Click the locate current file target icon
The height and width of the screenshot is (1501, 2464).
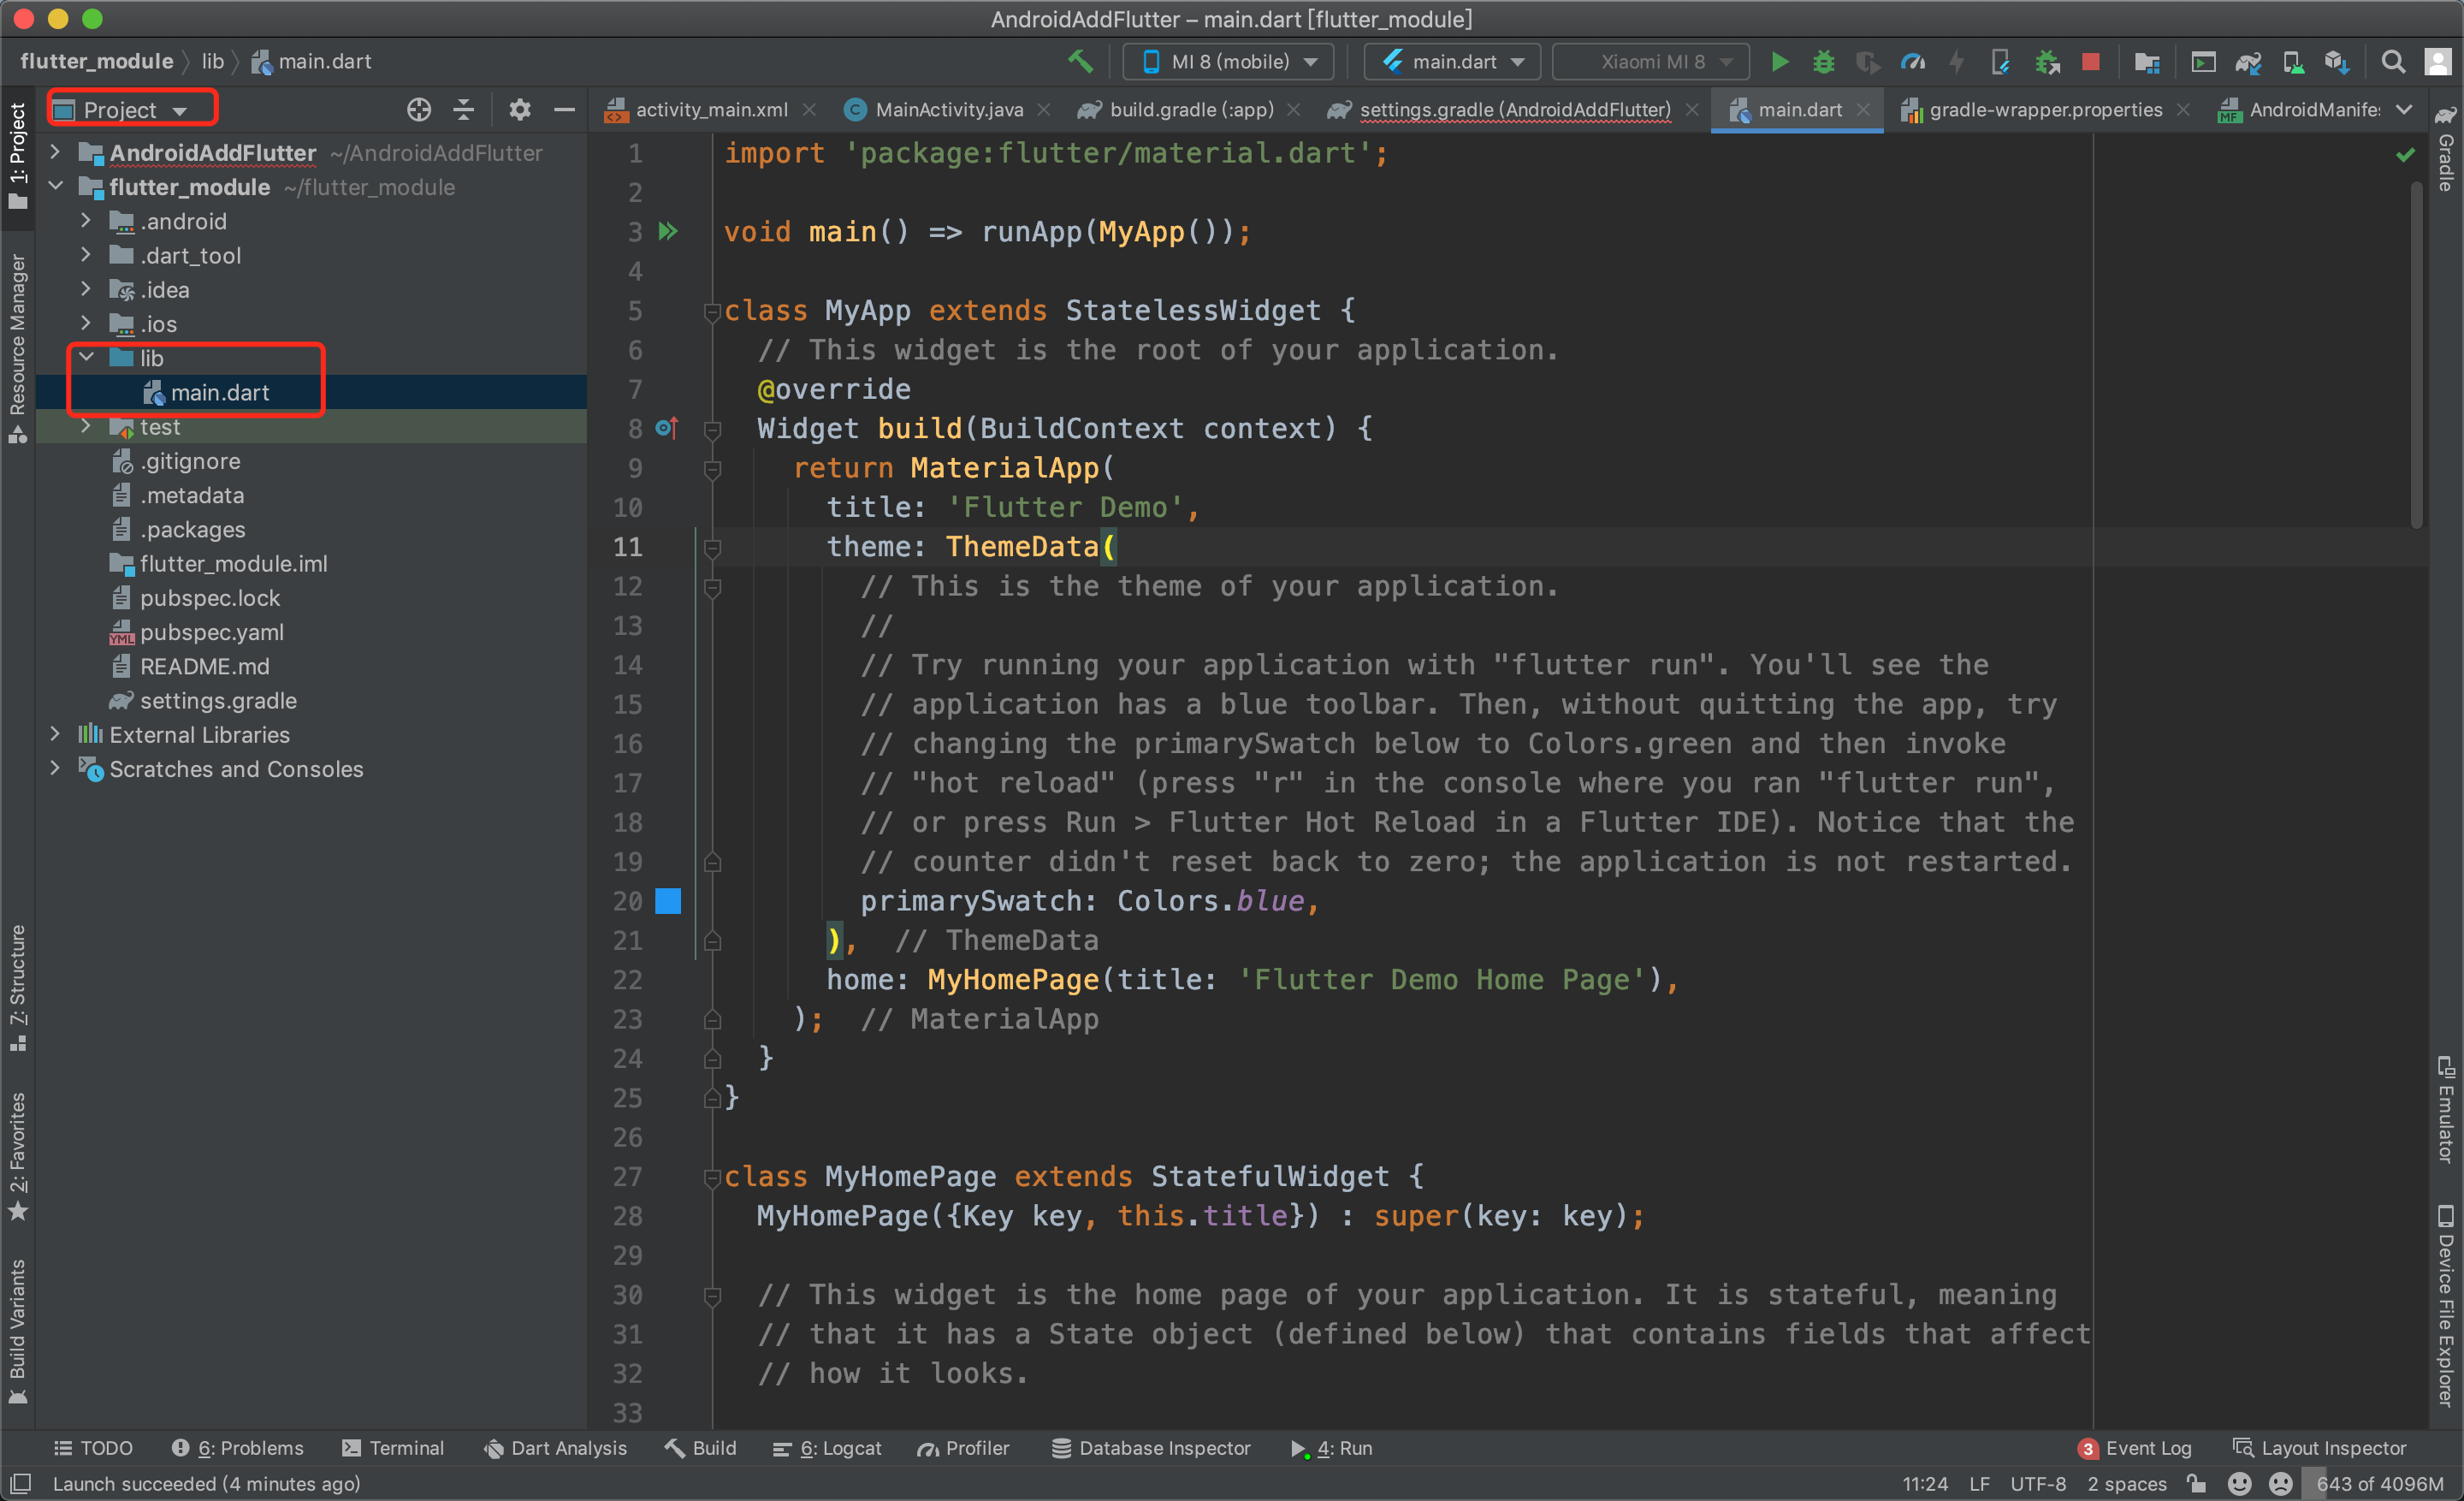(419, 110)
